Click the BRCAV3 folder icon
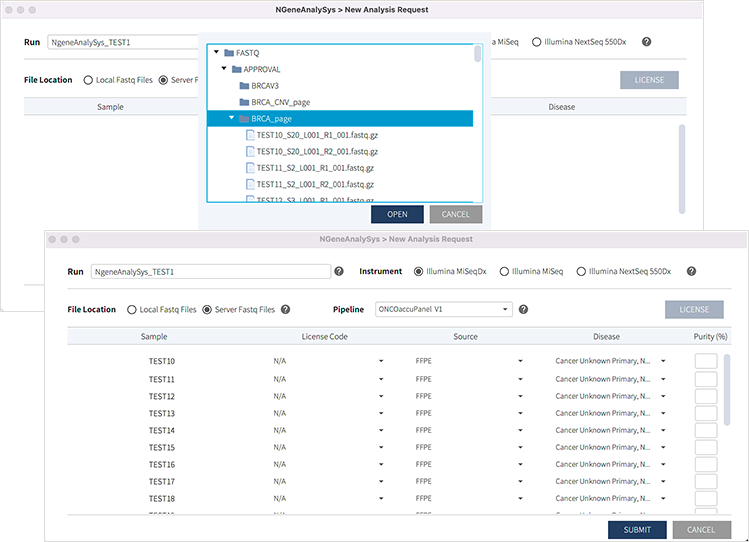Screen dimensions: 749x542 (x=244, y=86)
